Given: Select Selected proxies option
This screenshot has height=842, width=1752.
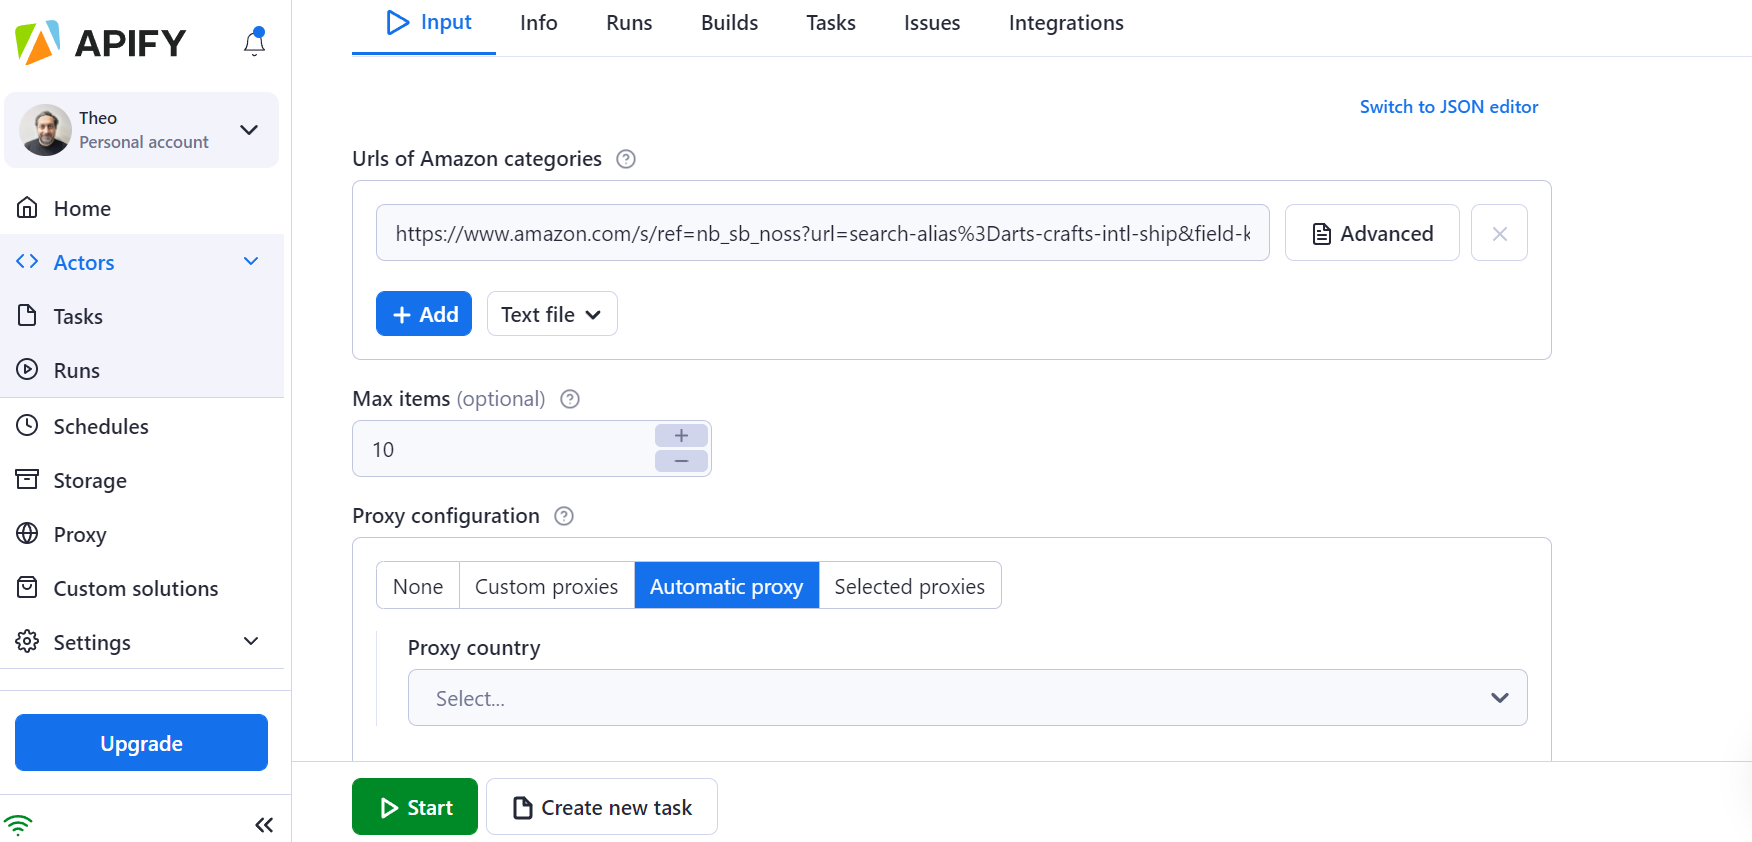Looking at the screenshot, I should pos(910,586).
